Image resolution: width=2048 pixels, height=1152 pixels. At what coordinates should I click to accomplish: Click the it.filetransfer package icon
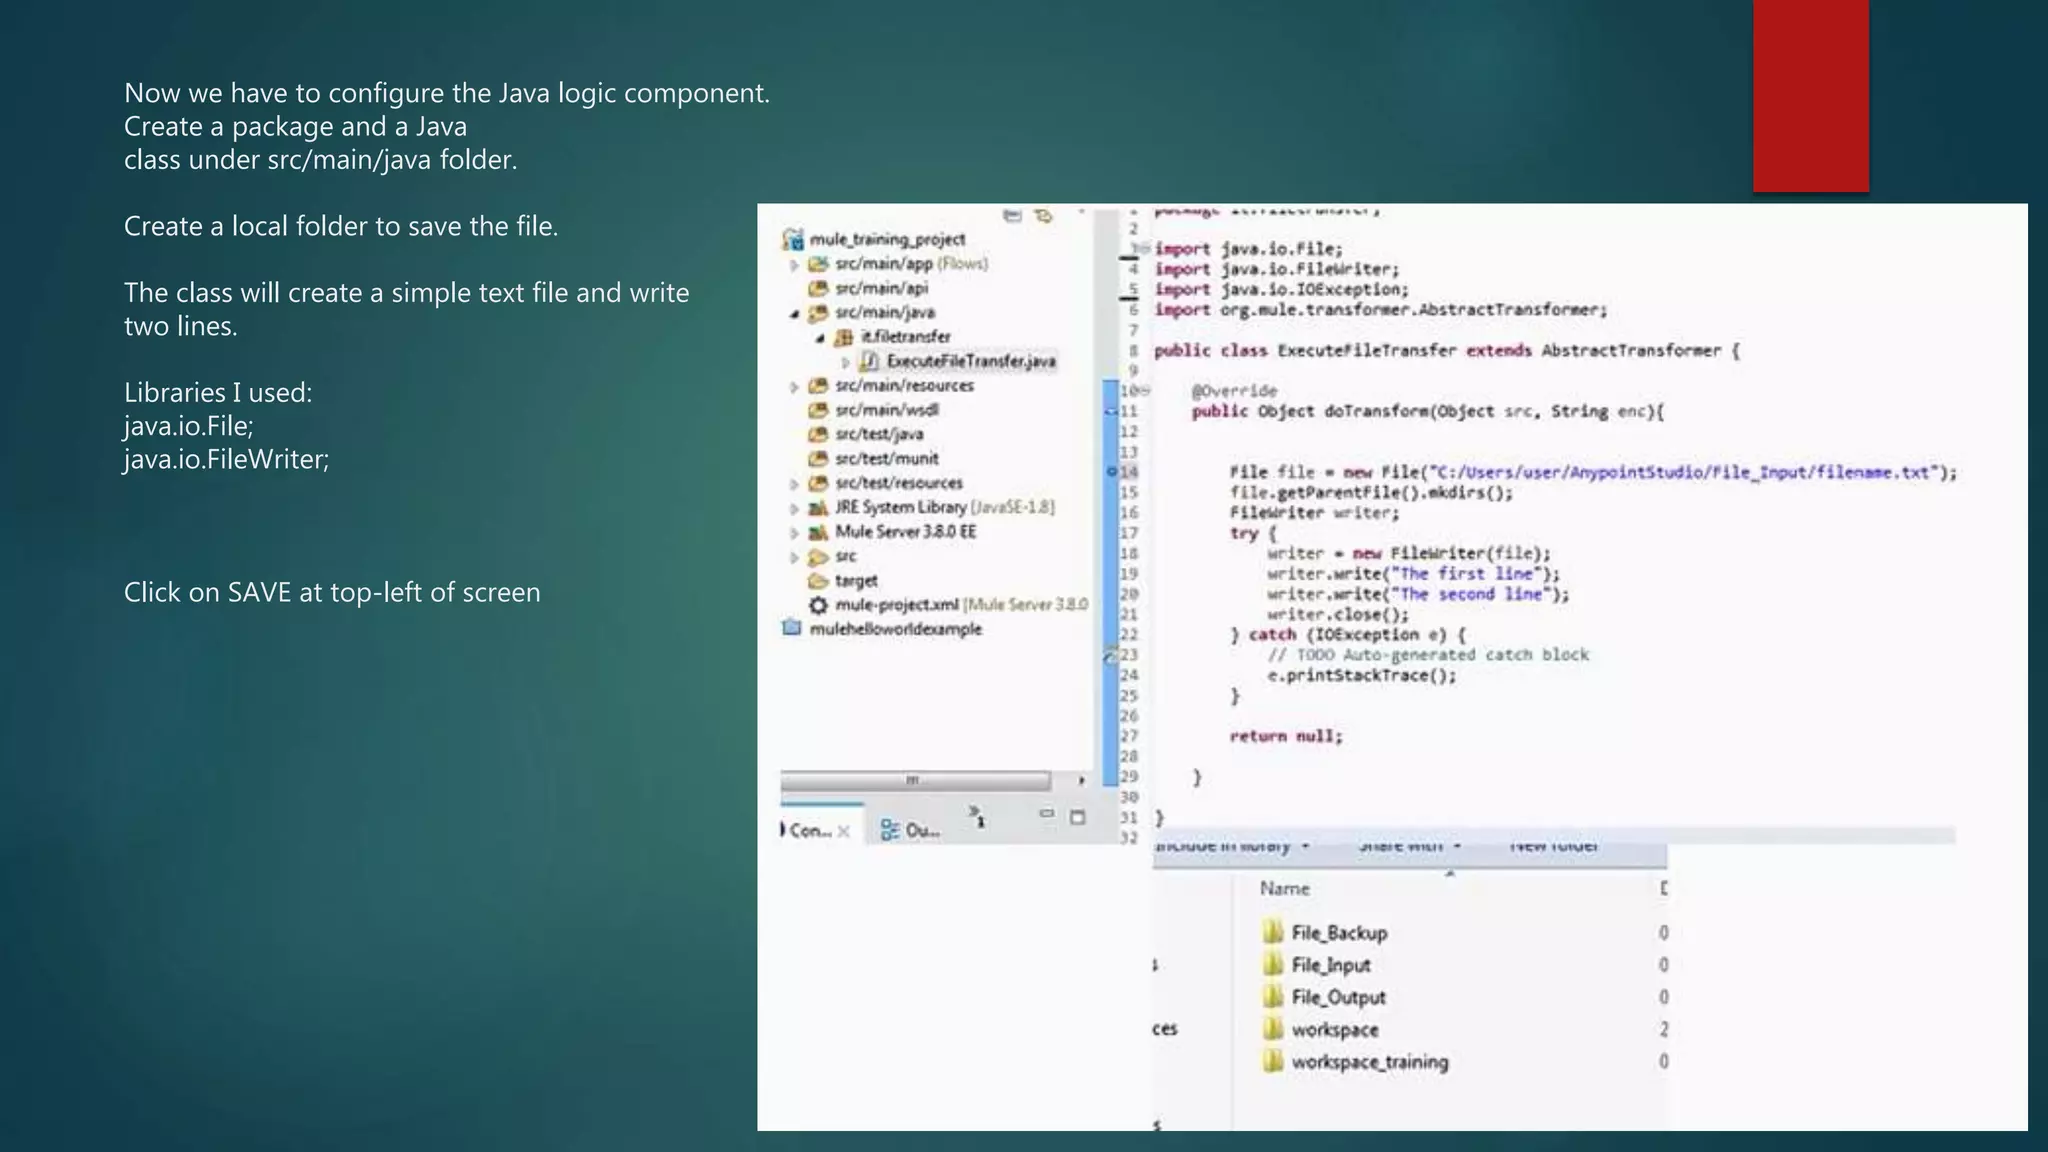(843, 337)
